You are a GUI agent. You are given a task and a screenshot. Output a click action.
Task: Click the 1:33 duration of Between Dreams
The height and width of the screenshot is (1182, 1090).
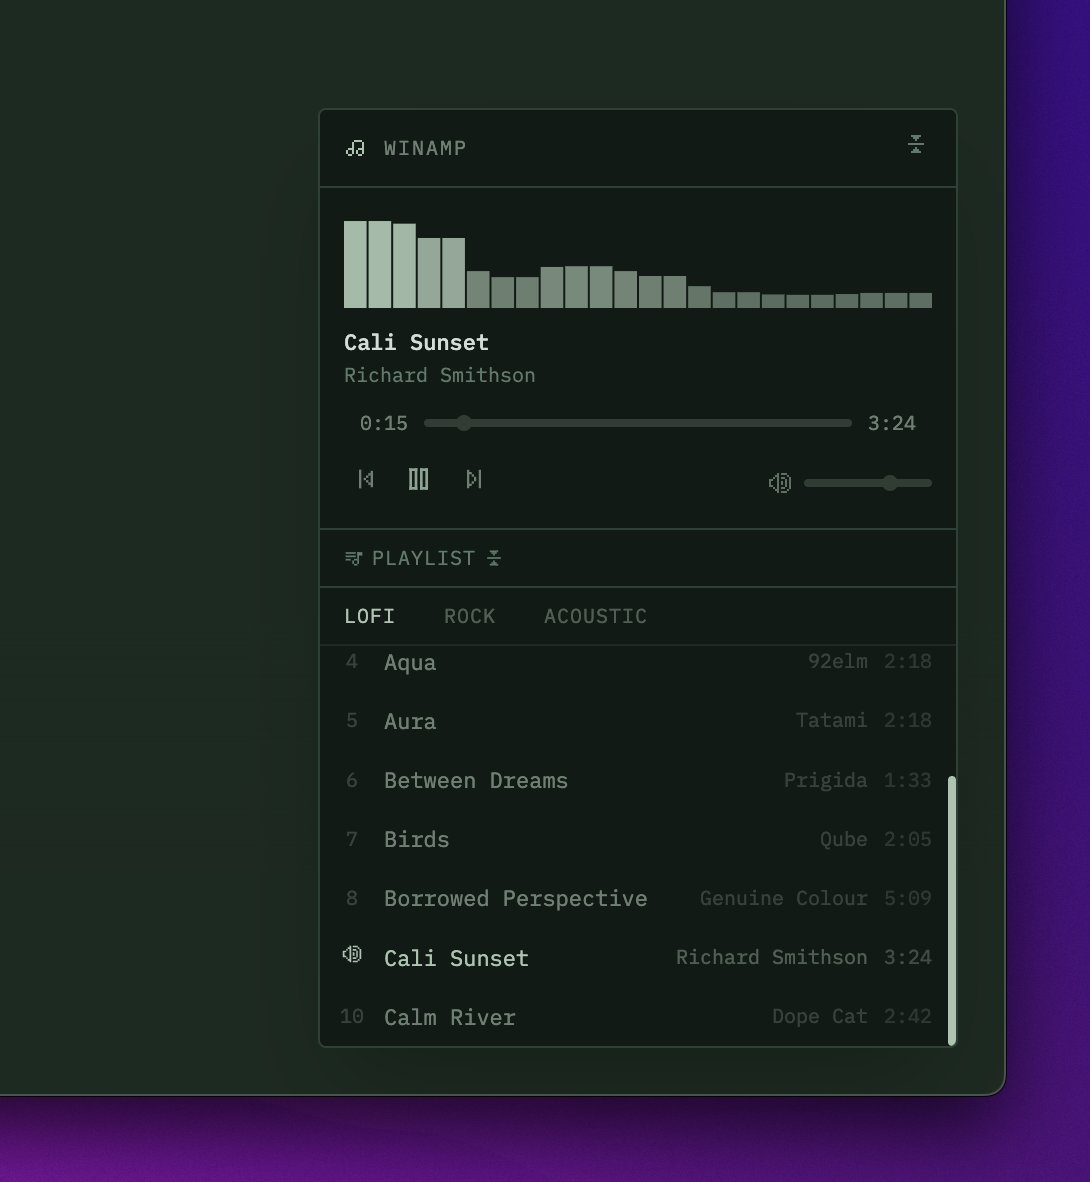coord(908,779)
